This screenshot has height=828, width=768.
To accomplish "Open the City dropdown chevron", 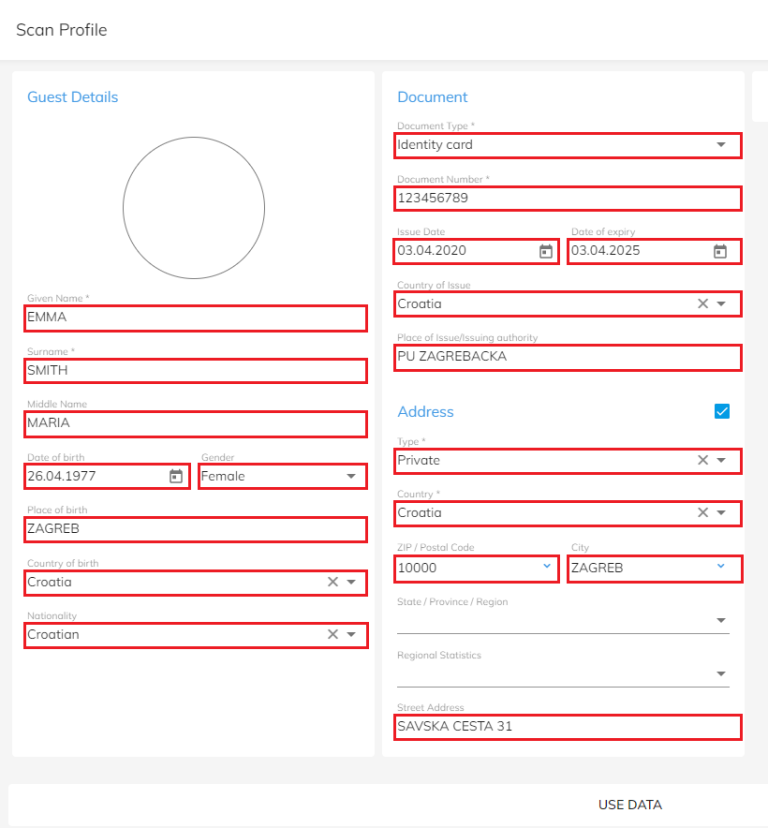I will click(x=721, y=567).
